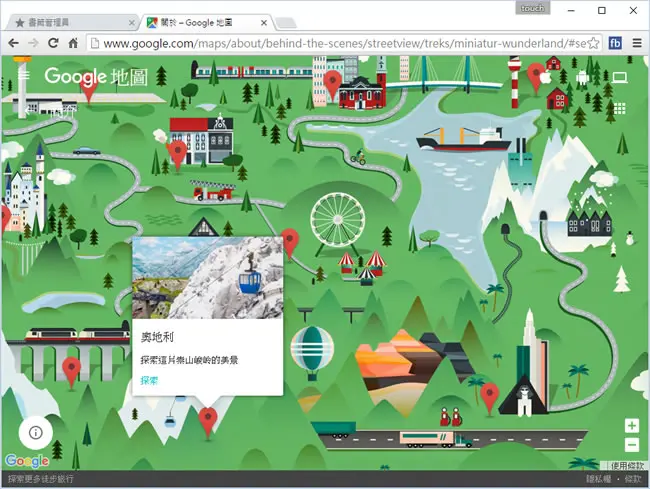Screen dimensions: 650x489
Task: Open the Chrome menu button
Action: point(637,43)
